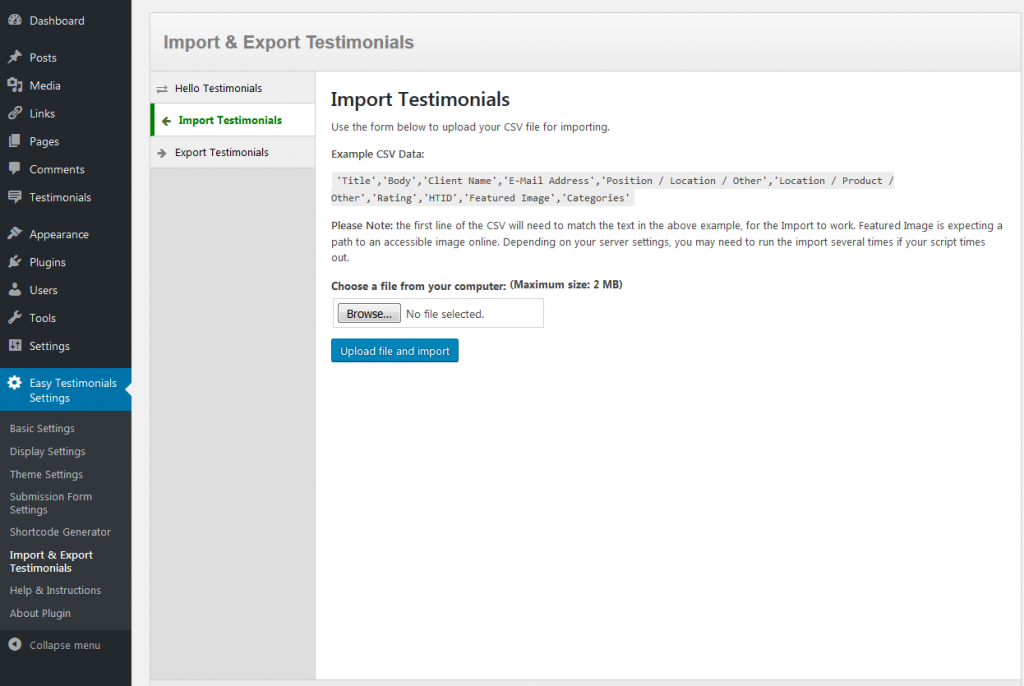Click the Plugins plug icon
The image size is (1024, 686).
click(x=15, y=262)
